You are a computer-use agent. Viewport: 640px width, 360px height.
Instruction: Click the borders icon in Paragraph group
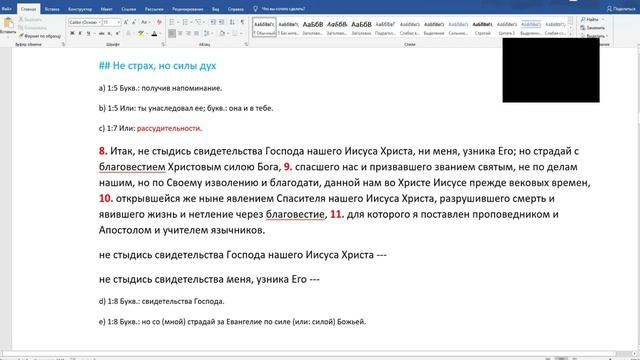[235, 33]
